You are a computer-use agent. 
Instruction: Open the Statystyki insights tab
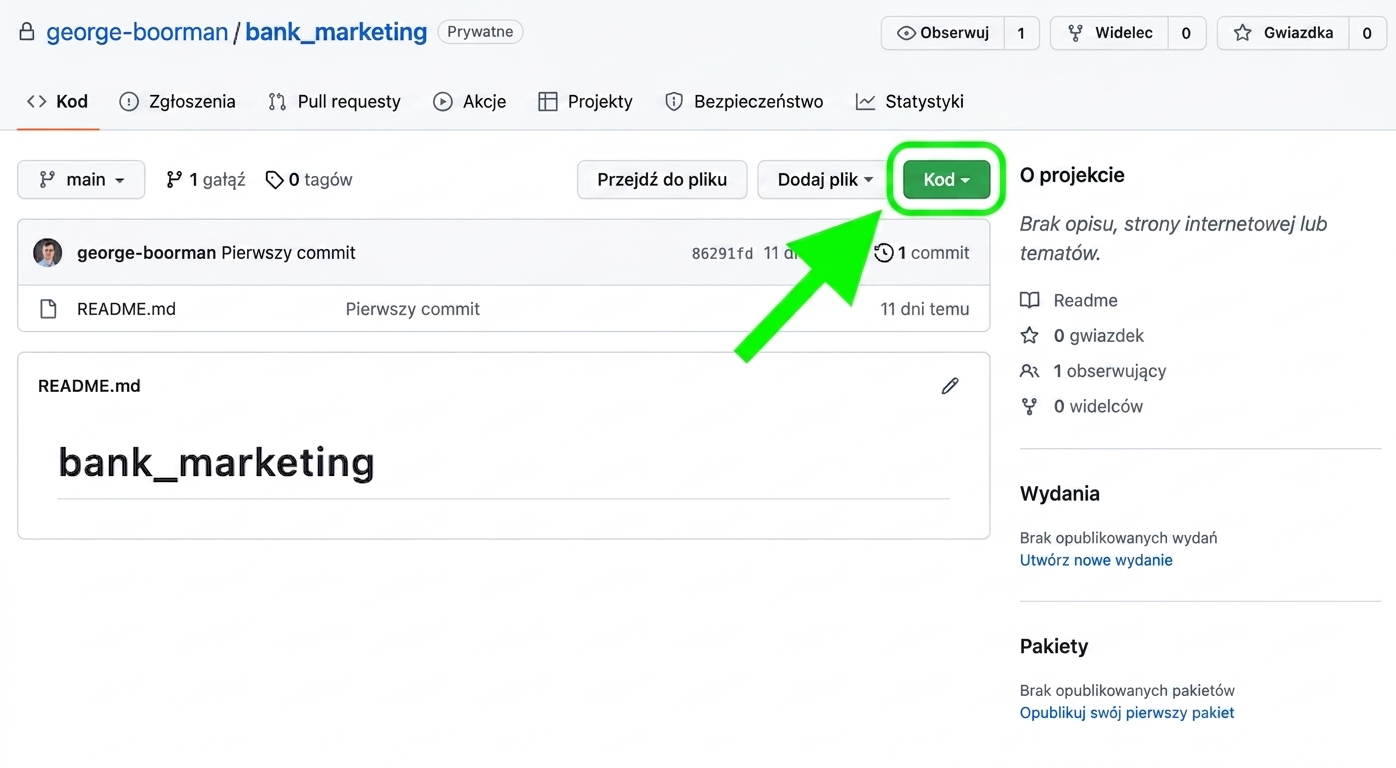point(910,101)
